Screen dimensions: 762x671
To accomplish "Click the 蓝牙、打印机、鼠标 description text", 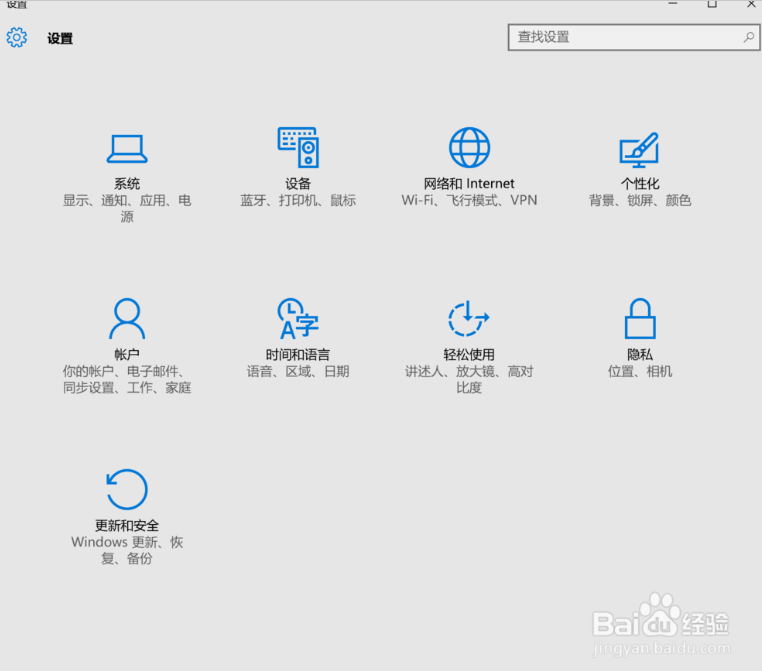I will (x=298, y=200).
